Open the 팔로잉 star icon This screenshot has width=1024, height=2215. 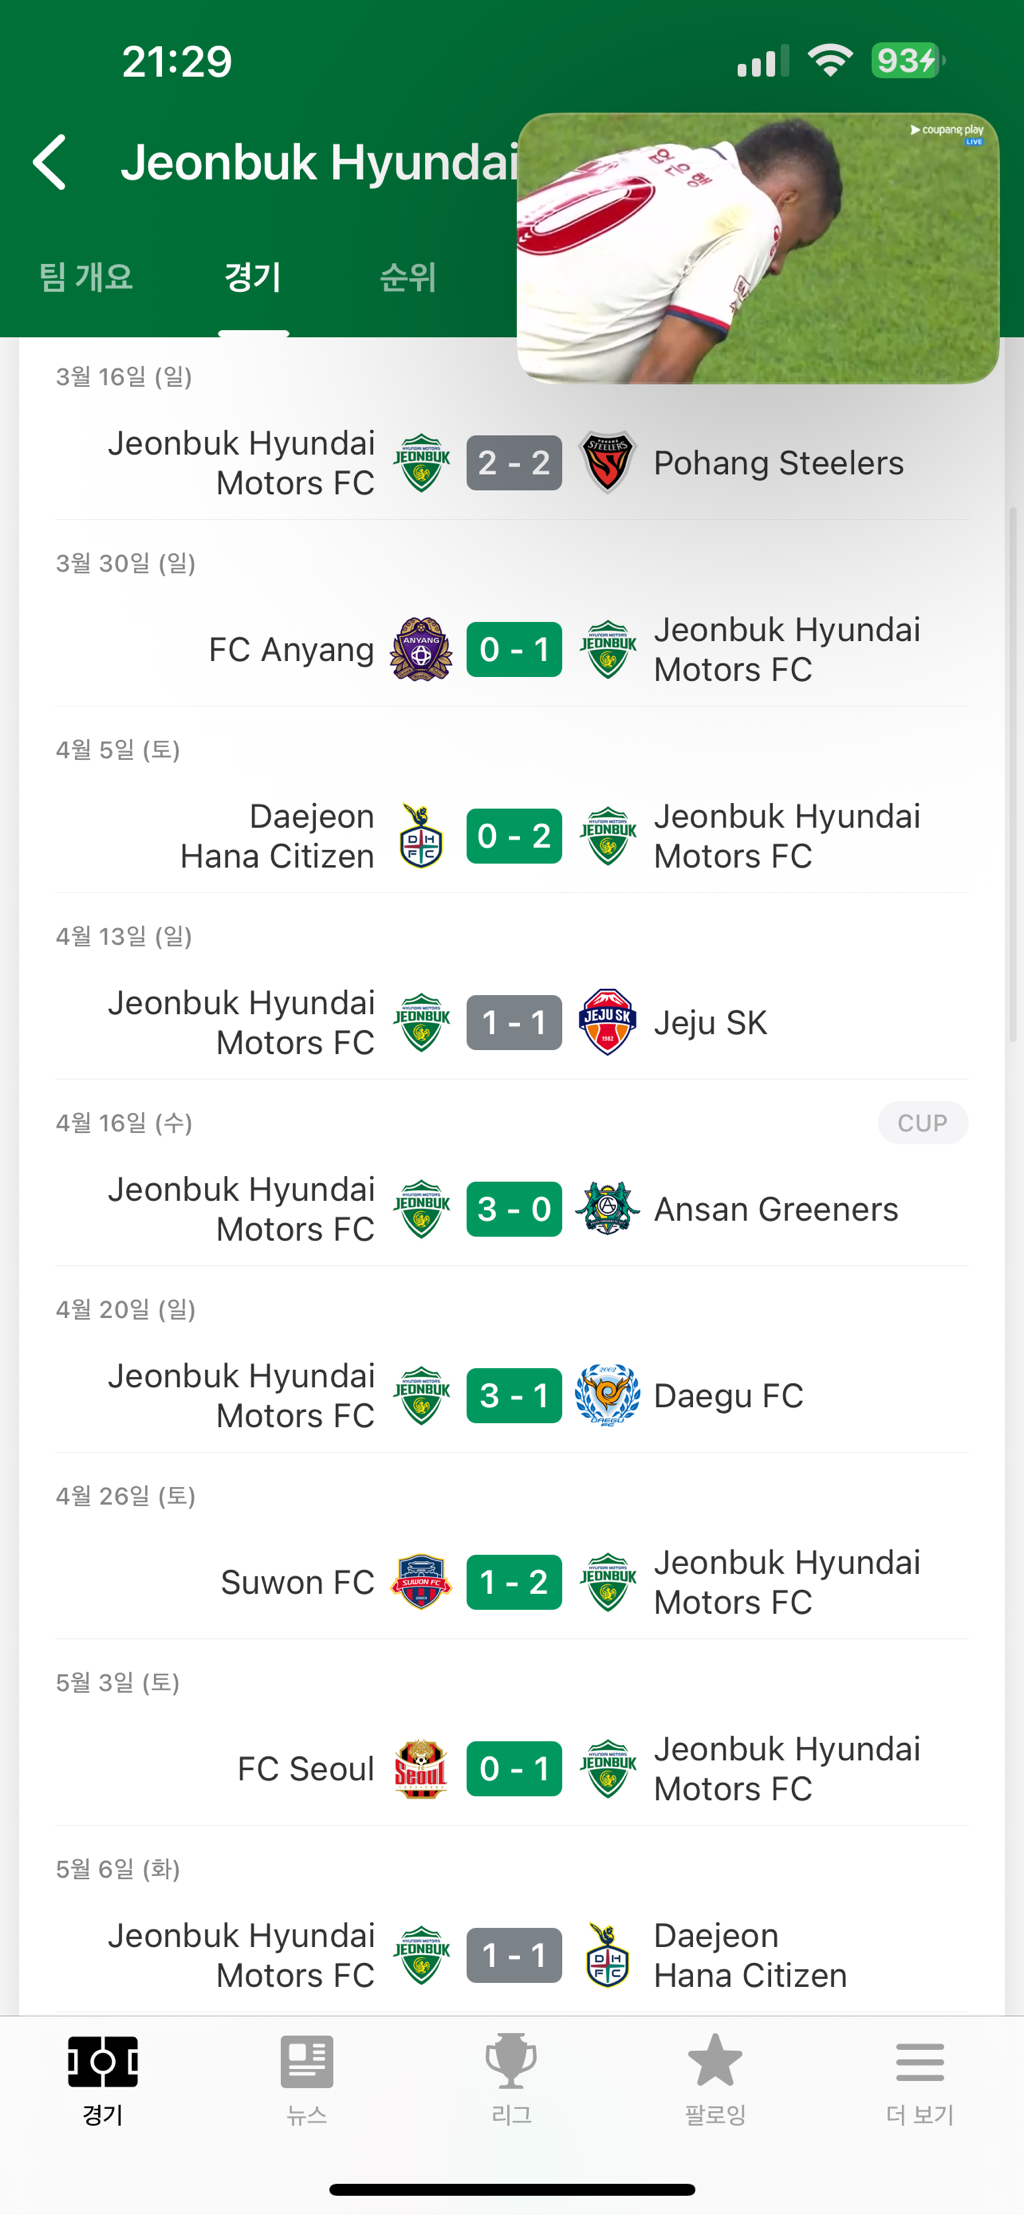click(x=715, y=2063)
